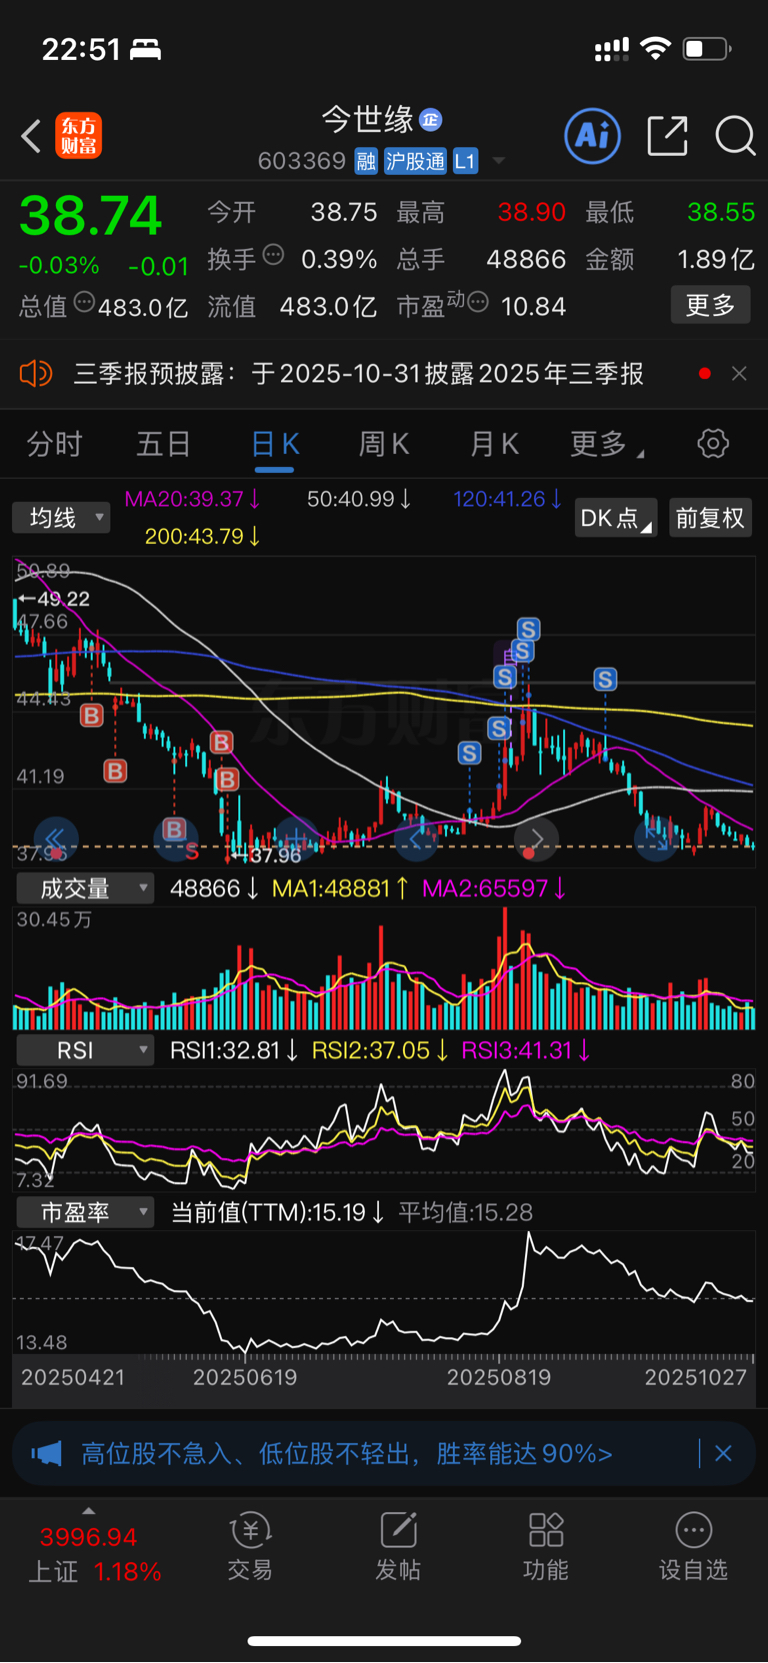Switch to the 月K tab

coord(494,444)
